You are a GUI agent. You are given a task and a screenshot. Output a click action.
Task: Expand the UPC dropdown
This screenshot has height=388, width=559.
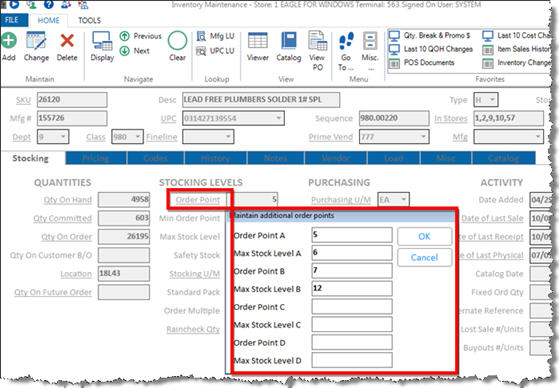click(x=278, y=118)
